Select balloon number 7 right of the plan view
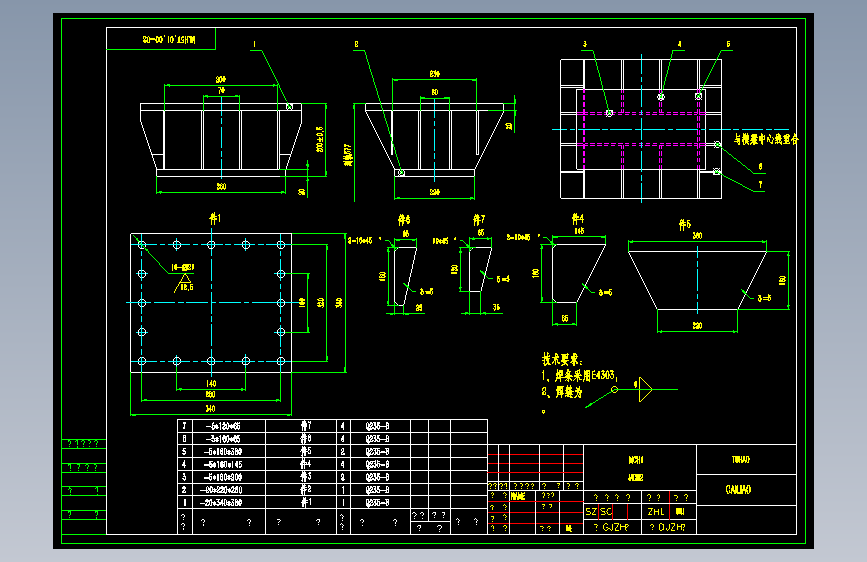The width and height of the screenshot is (867, 562). pos(760,185)
